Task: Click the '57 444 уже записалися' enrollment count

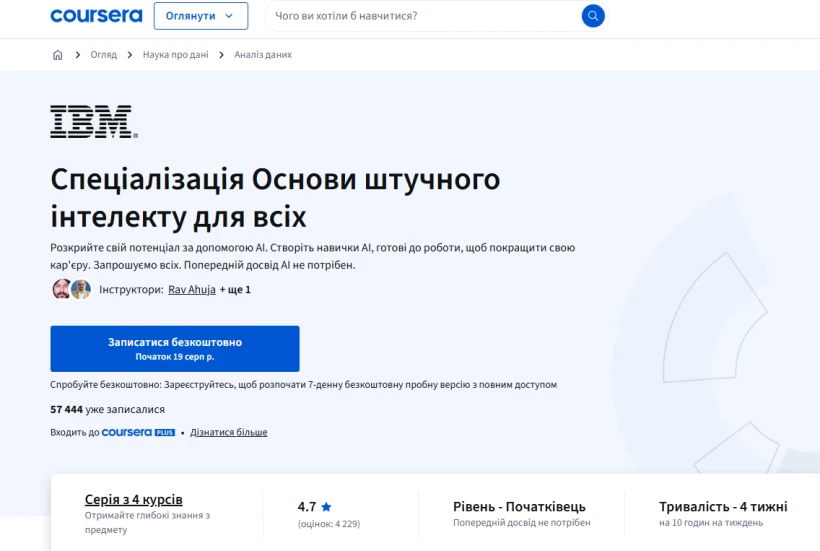Action: pyautogui.click(x=107, y=409)
